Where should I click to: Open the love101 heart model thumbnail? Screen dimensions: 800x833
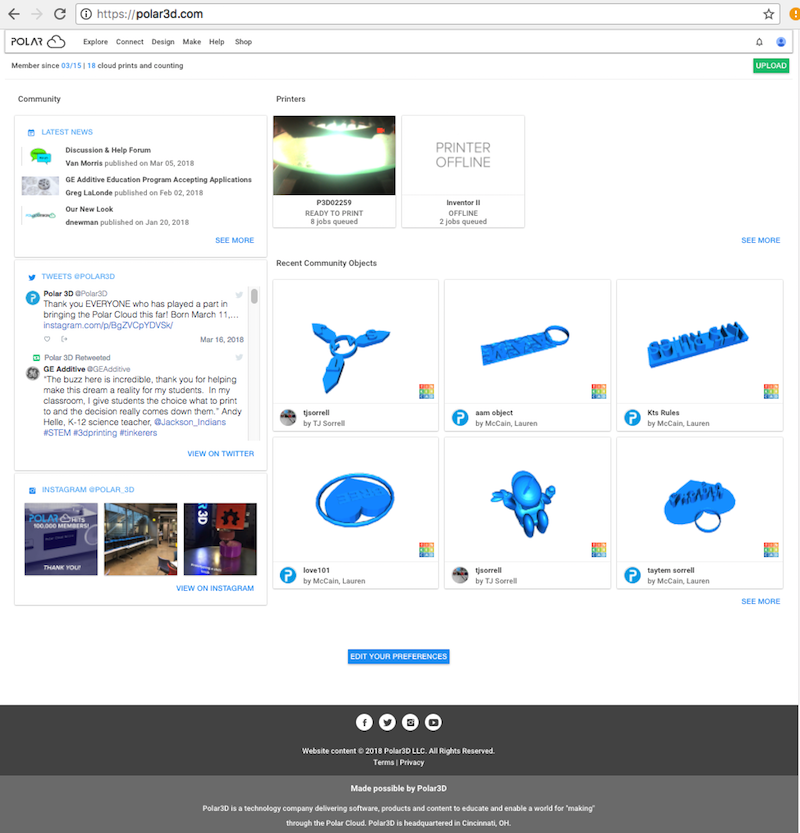[x=355, y=499]
